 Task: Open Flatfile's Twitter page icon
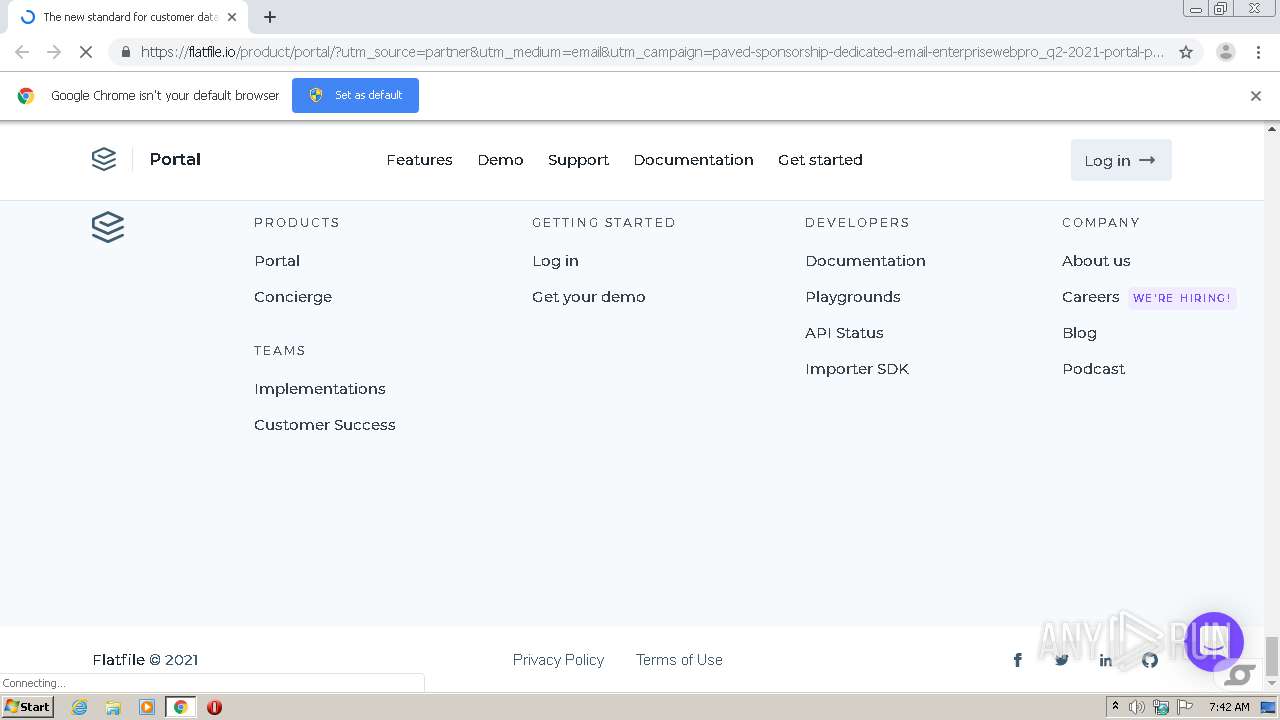pyautogui.click(x=1062, y=660)
